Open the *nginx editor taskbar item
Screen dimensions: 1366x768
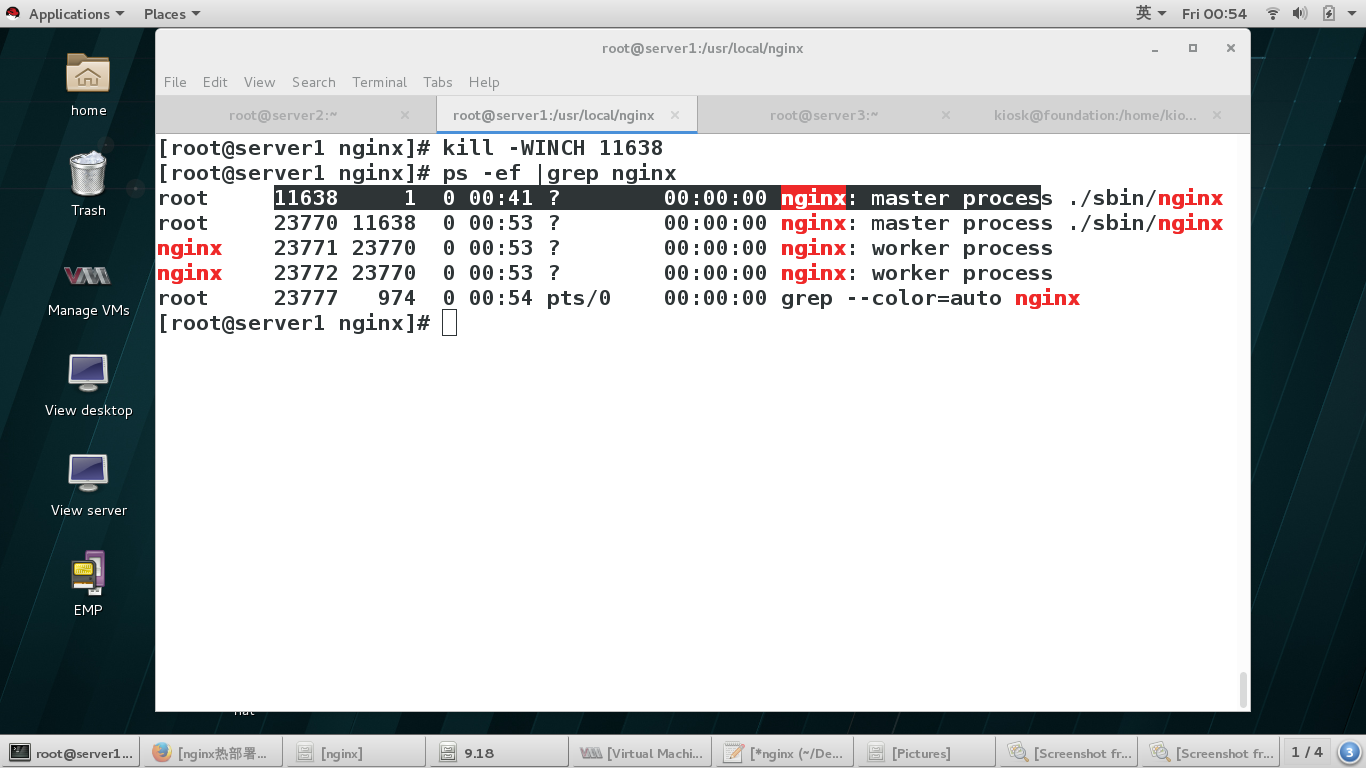tap(783, 753)
